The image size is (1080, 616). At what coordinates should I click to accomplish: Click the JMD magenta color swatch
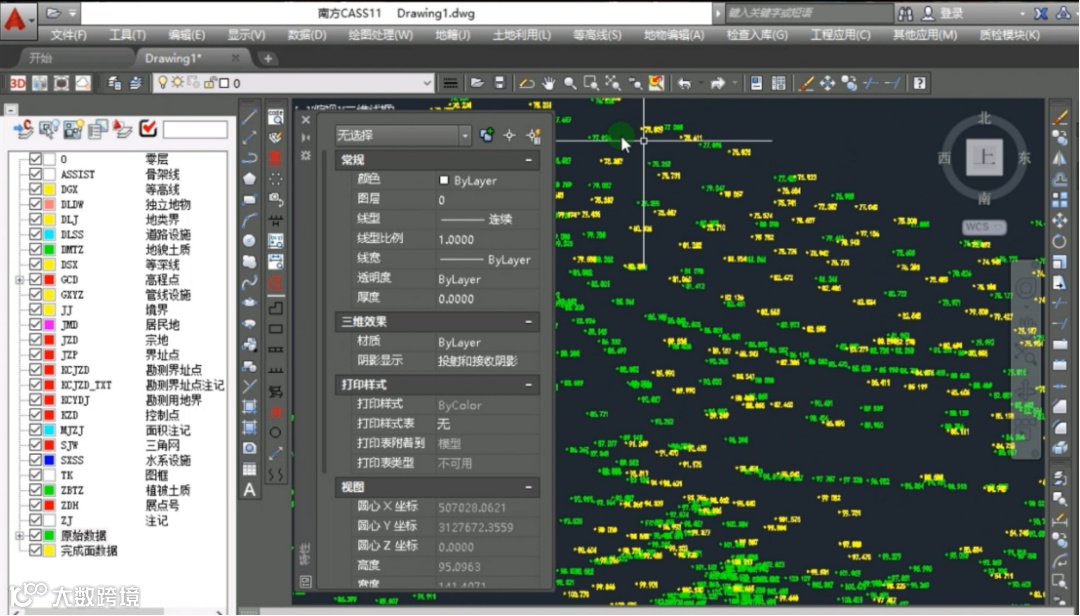pos(50,325)
